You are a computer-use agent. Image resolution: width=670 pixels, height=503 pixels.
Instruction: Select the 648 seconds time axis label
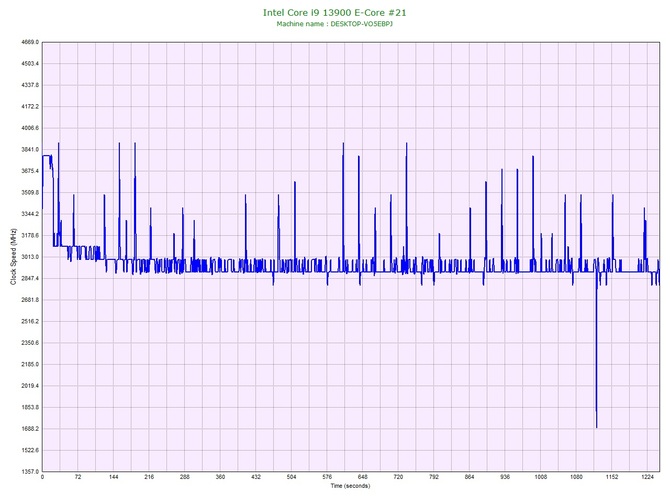363,477
